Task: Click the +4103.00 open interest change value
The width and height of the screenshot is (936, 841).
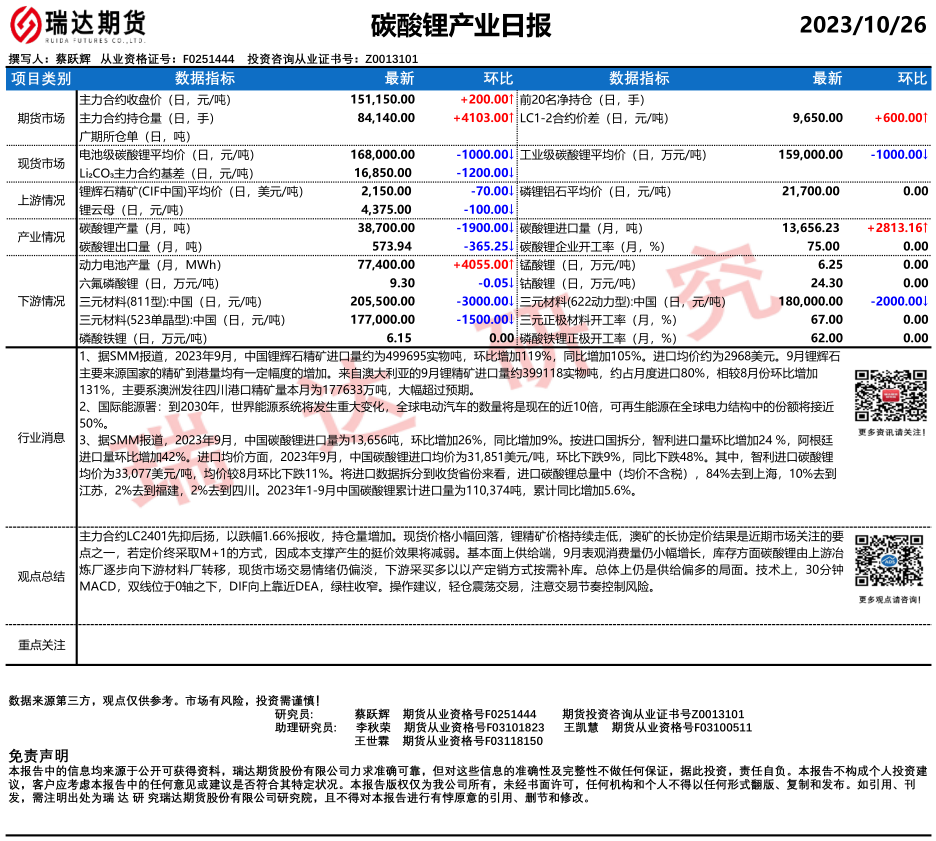Action: point(482,118)
